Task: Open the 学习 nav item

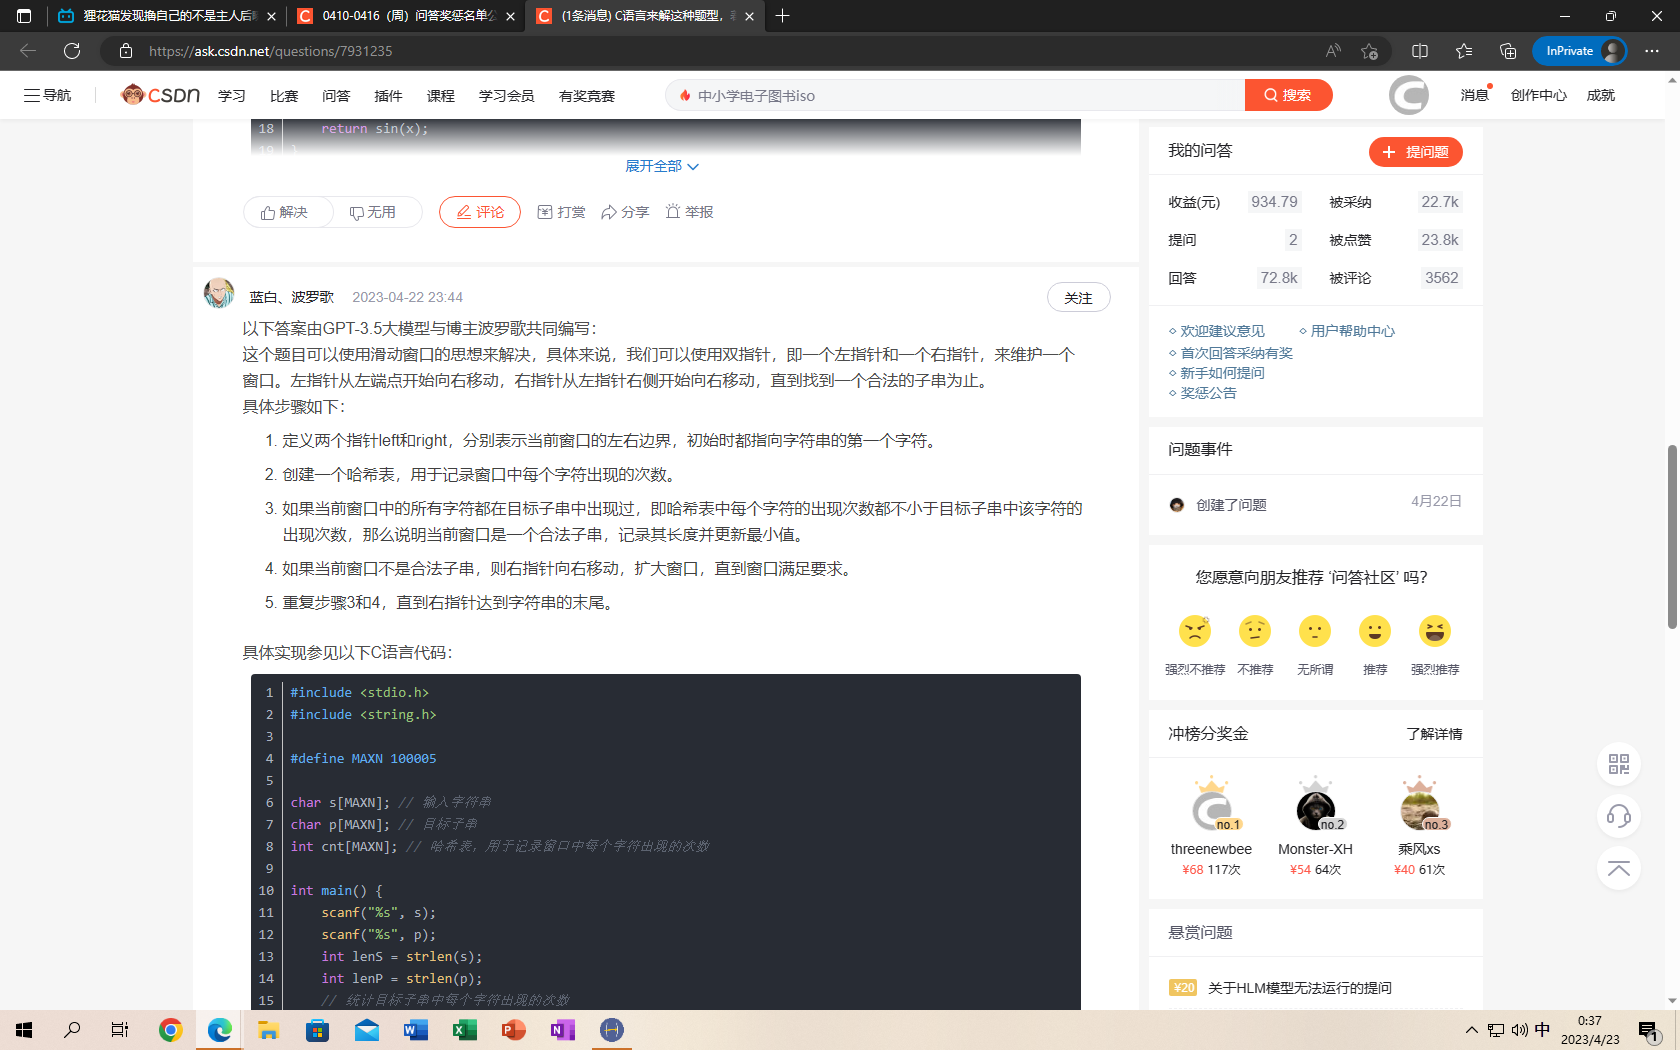Action: [x=231, y=96]
